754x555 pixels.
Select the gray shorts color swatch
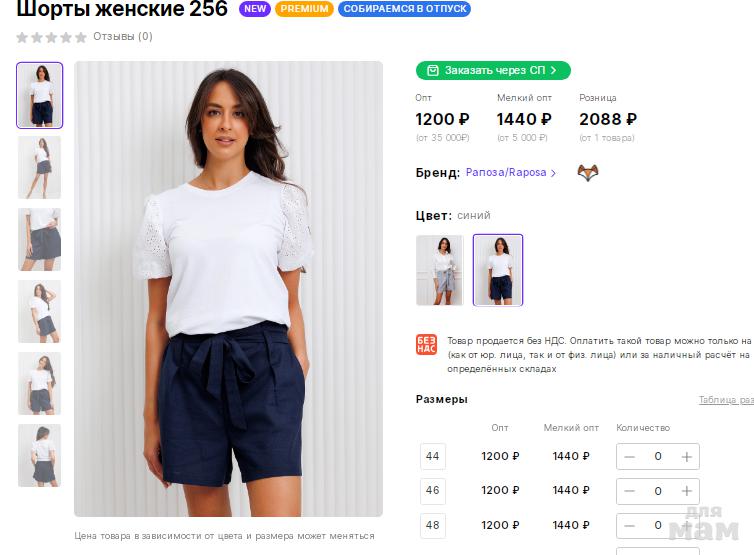click(x=439, y=270)
